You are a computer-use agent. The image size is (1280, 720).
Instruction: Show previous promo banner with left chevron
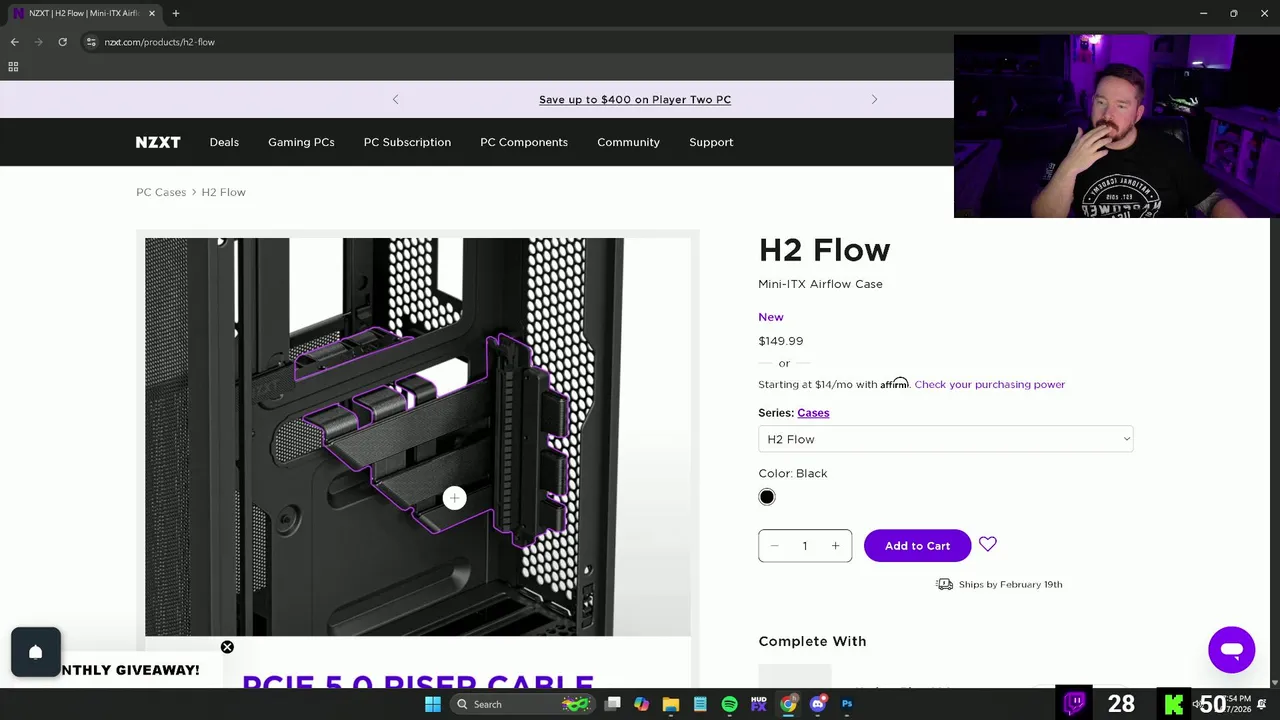pos(395,99)
